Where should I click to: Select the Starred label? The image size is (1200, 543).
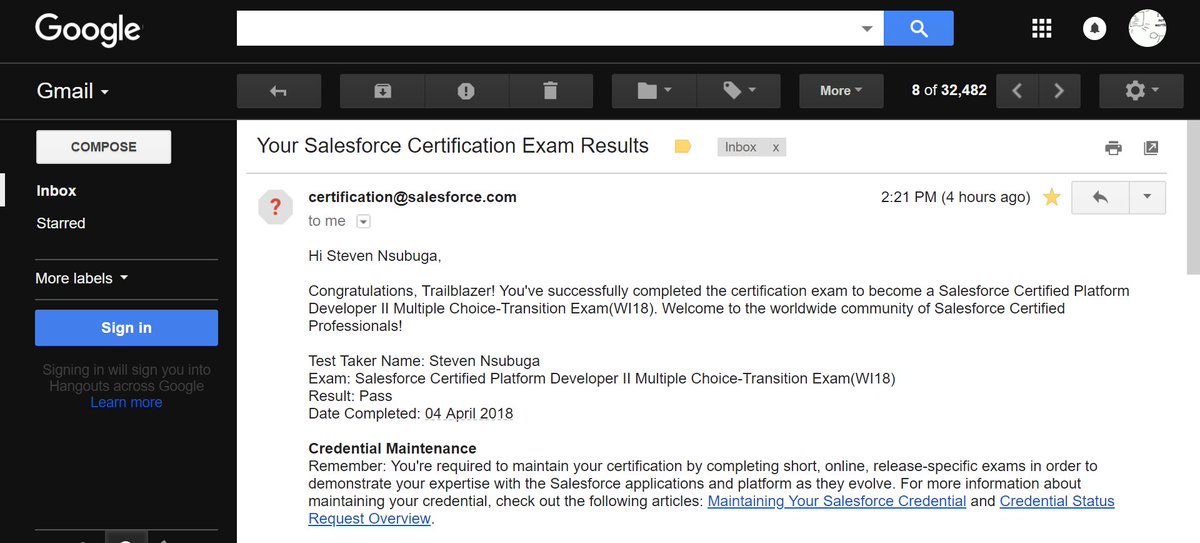61,223
